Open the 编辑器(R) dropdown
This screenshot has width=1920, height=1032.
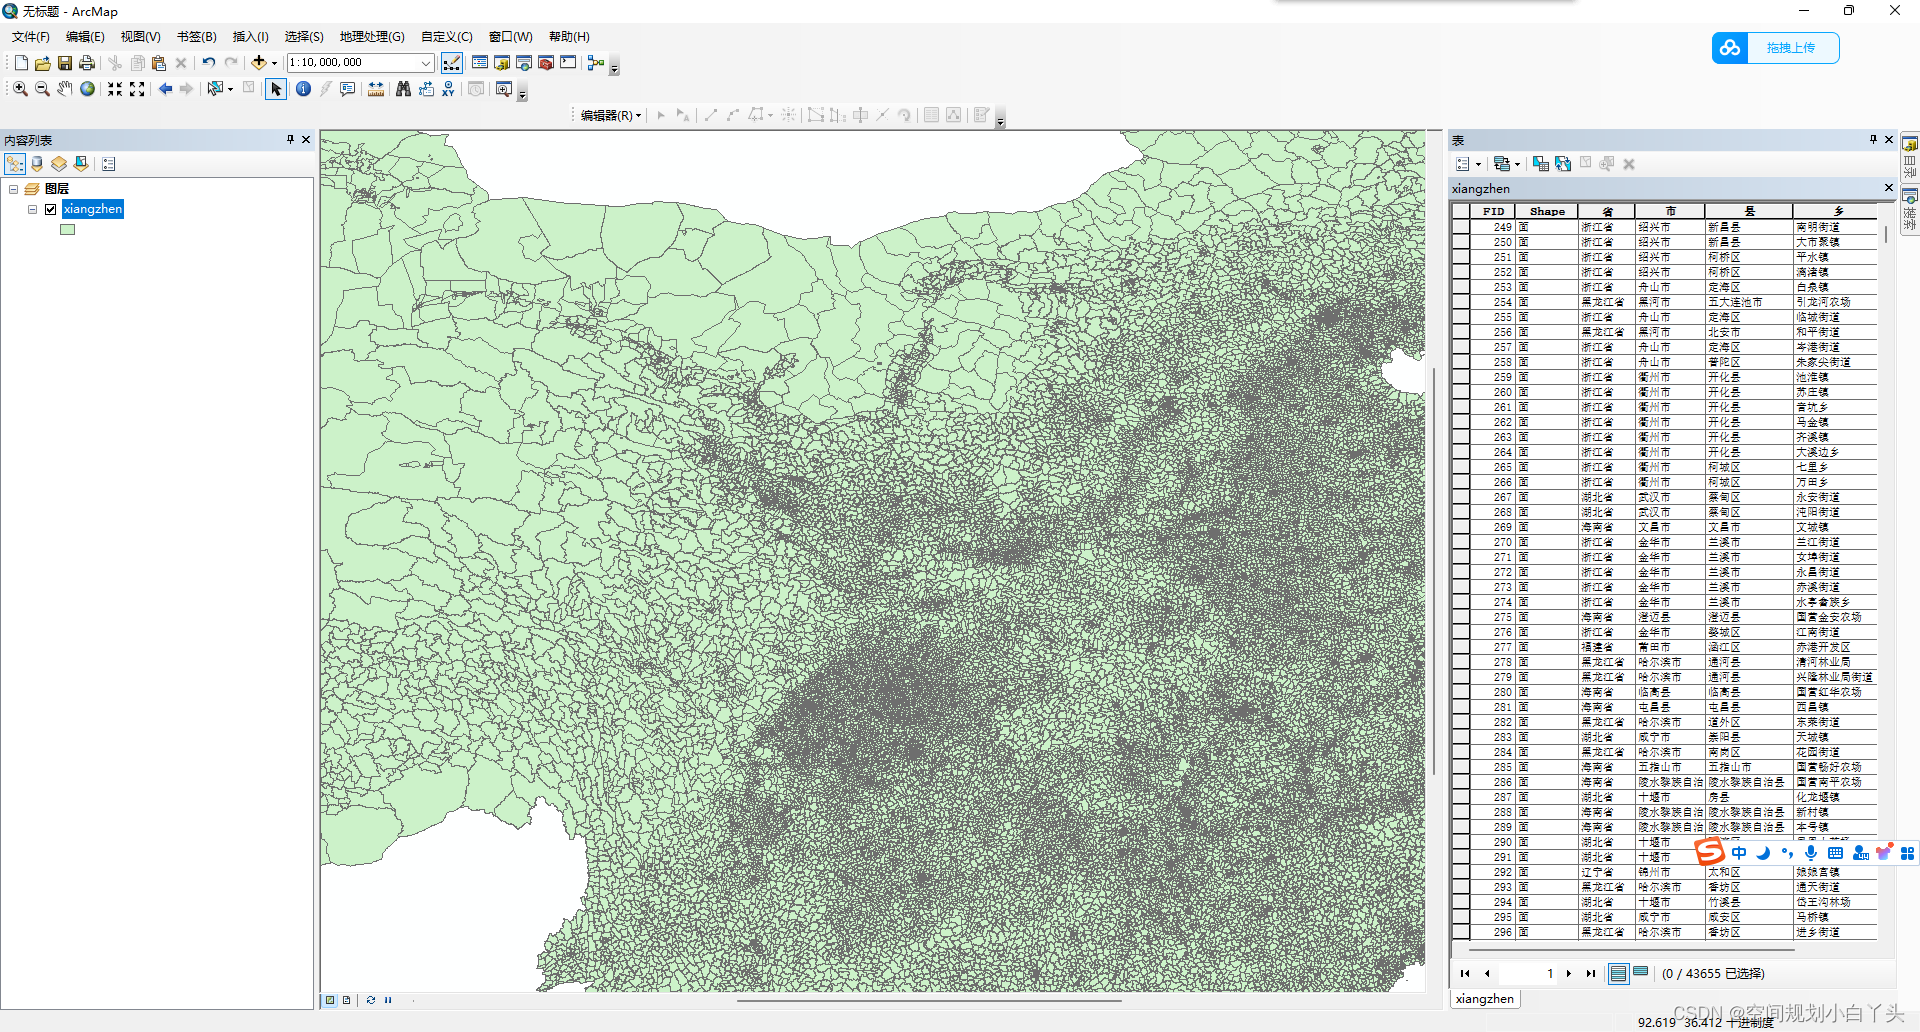tap(611, 115)
